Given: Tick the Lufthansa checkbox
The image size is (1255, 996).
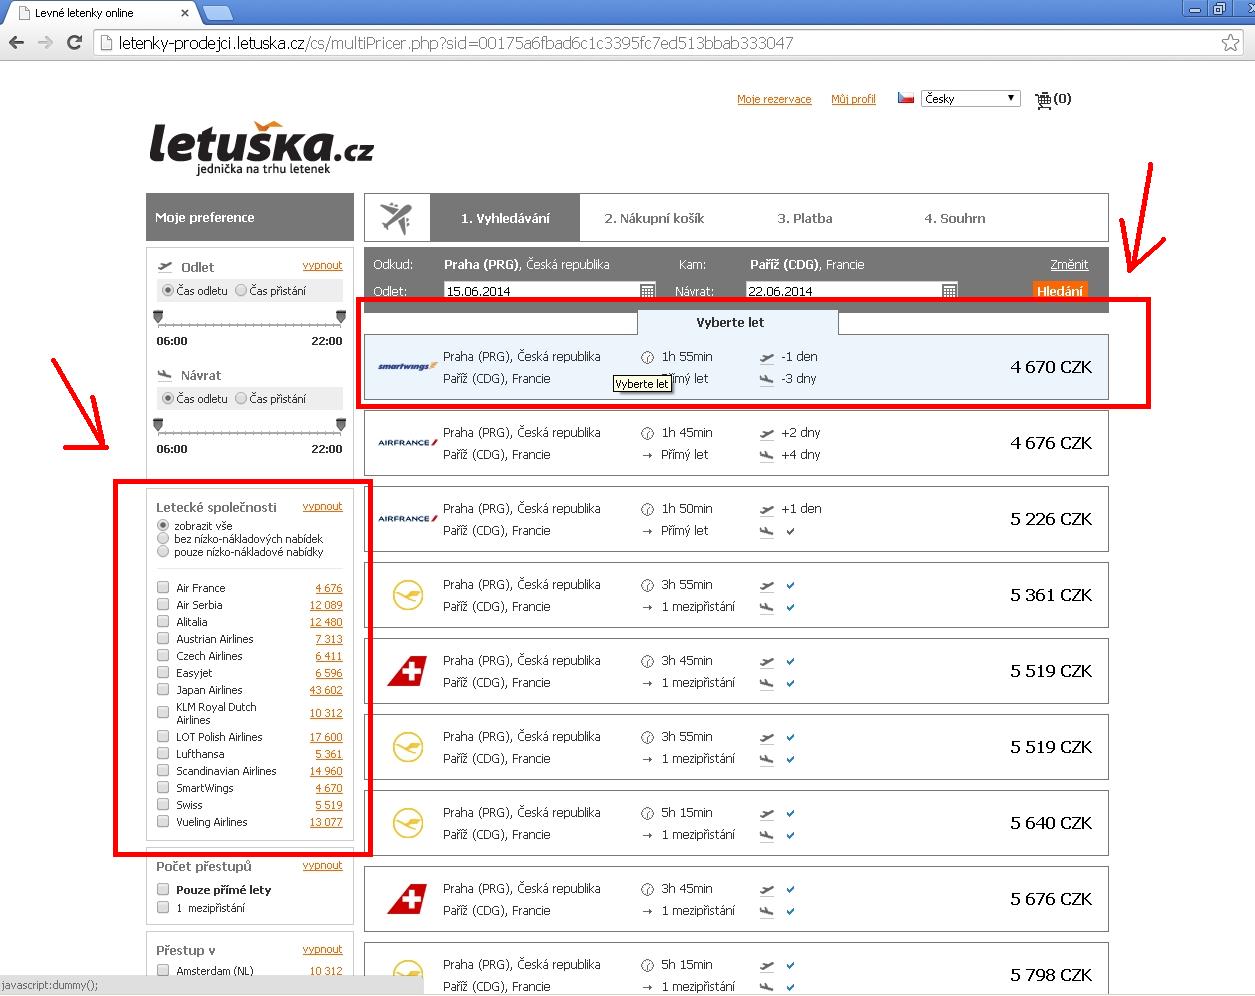Looking at the screenshot, I should tap(163, 754).
